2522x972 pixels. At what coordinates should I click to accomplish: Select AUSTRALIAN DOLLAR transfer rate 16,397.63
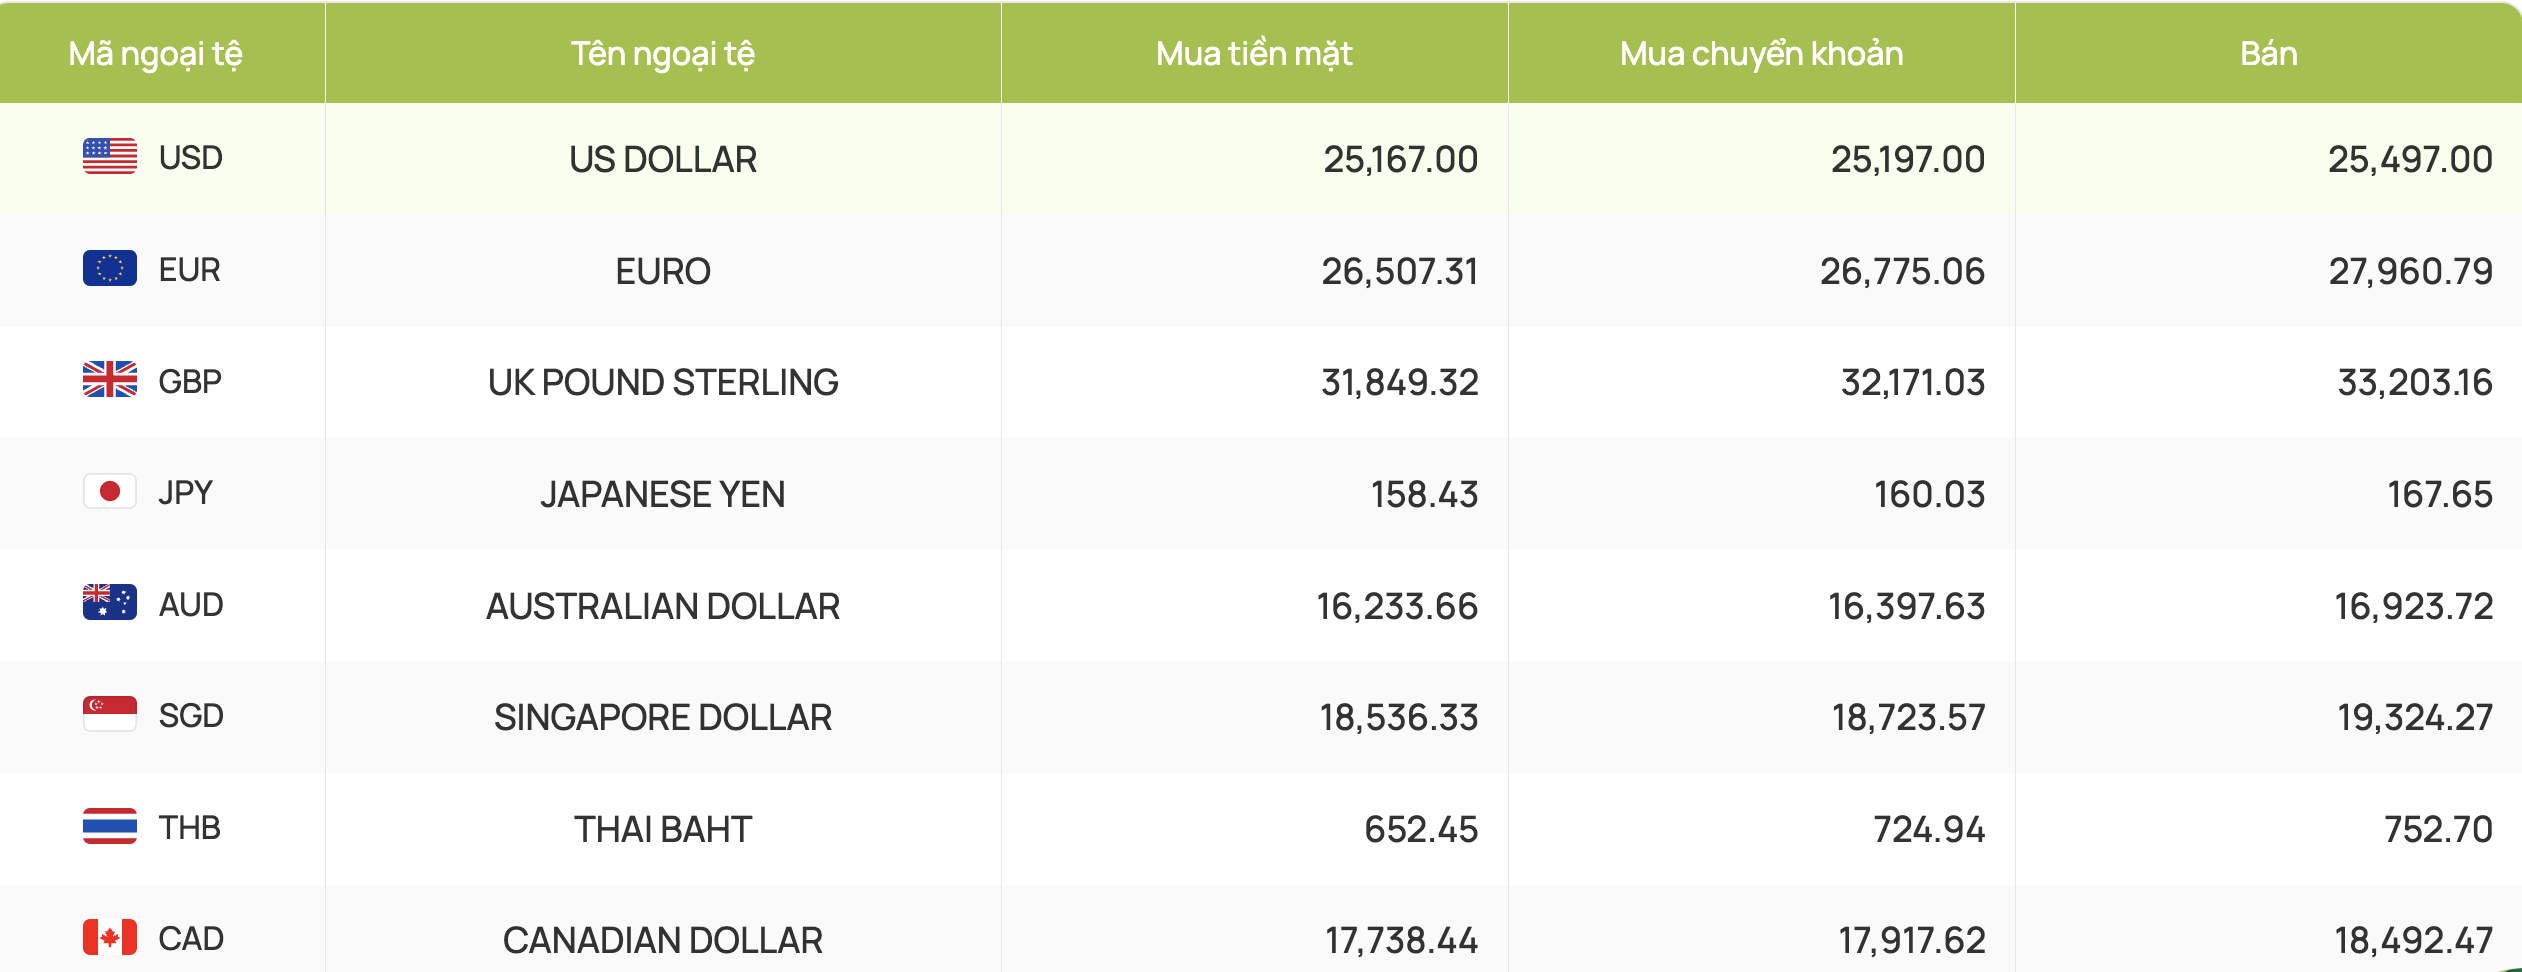tap(1906, 607)
